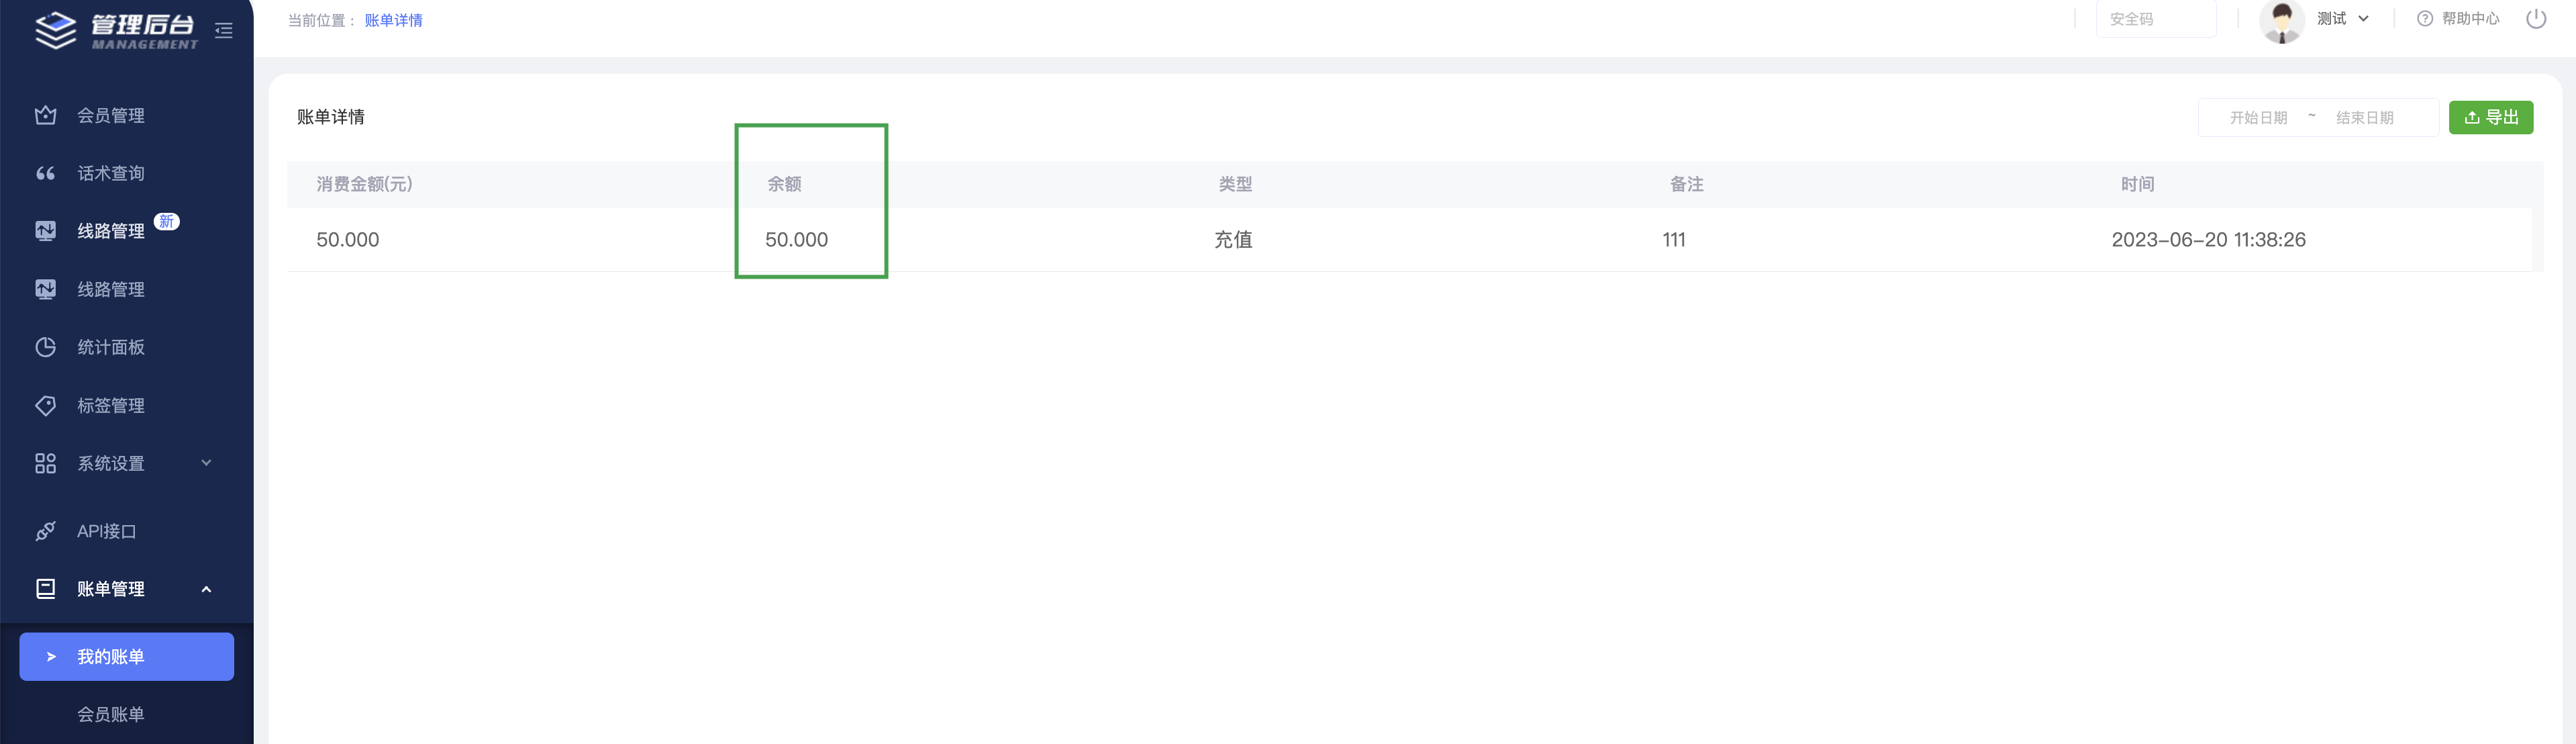Click the 账单详情 breadcrumb link
Screen dimensions: 2576x744
point(393,20)
